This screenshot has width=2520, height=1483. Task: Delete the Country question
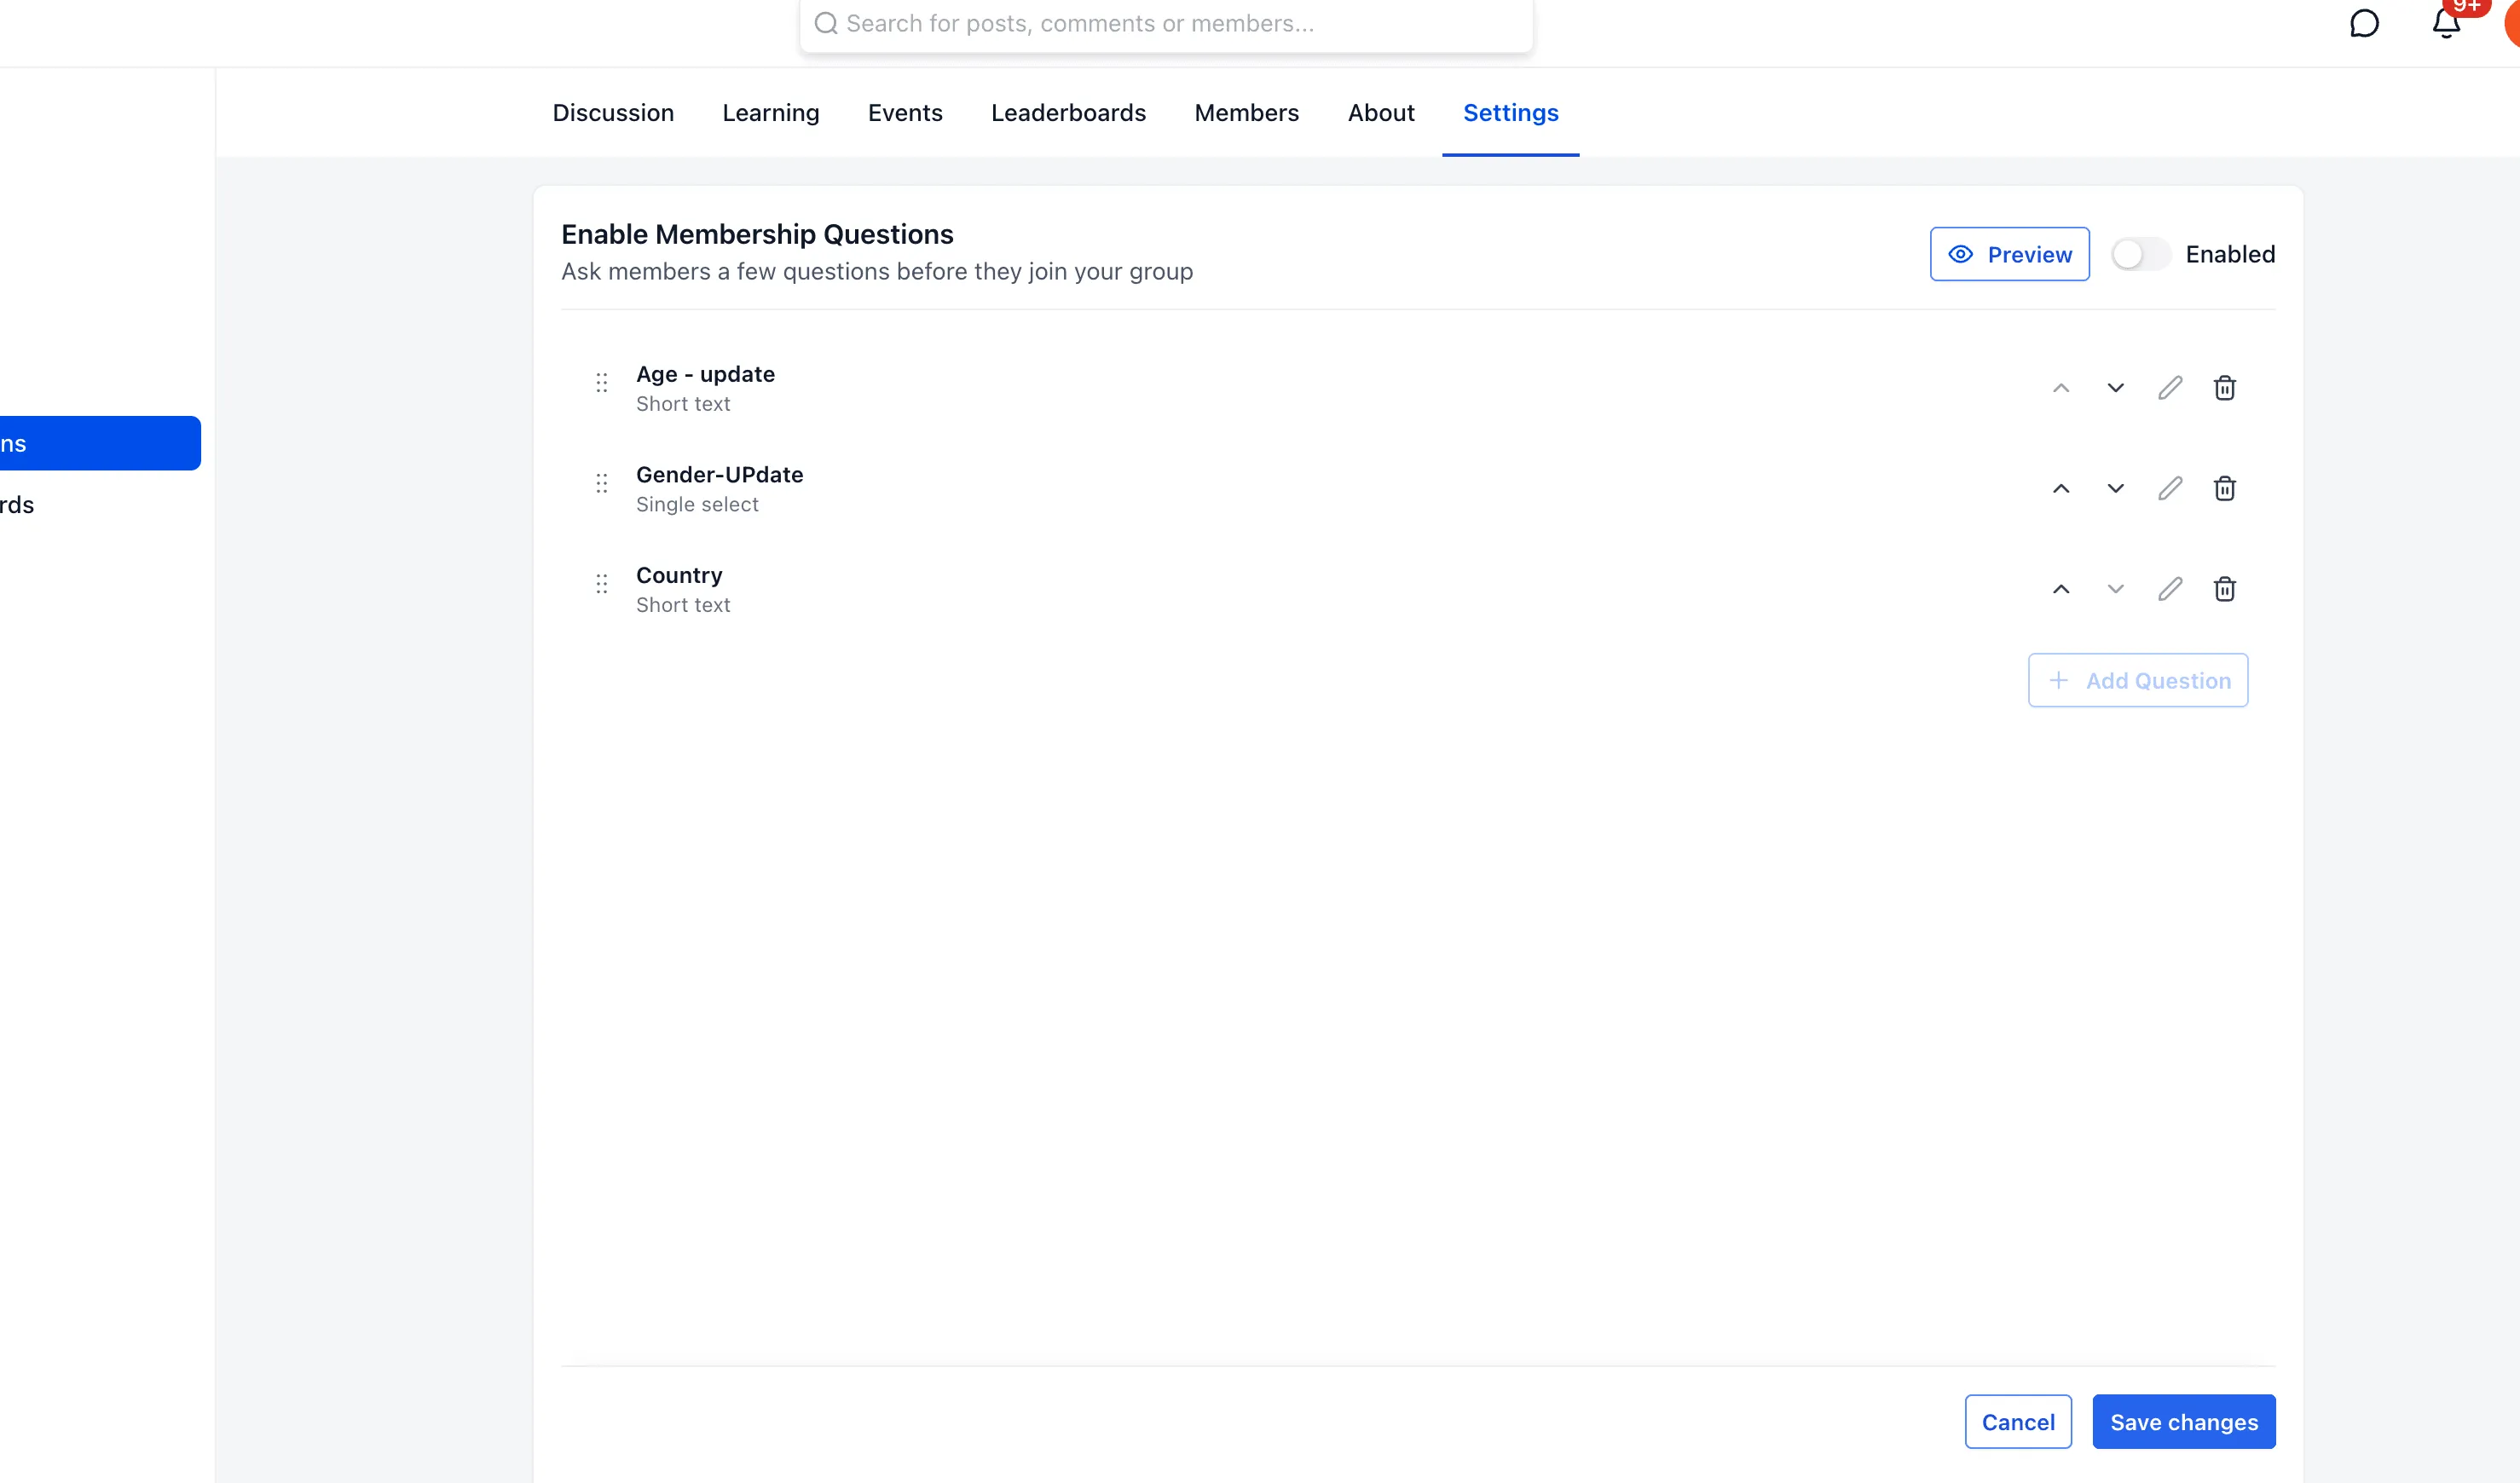point(2224,589)
